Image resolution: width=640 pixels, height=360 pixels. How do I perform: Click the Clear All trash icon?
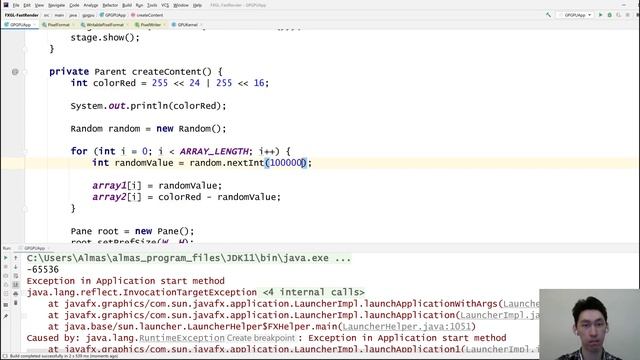(x=16, y=302)
